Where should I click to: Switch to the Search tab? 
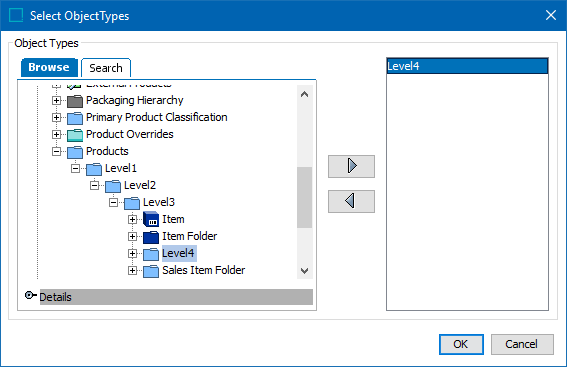tap(106, 68)
